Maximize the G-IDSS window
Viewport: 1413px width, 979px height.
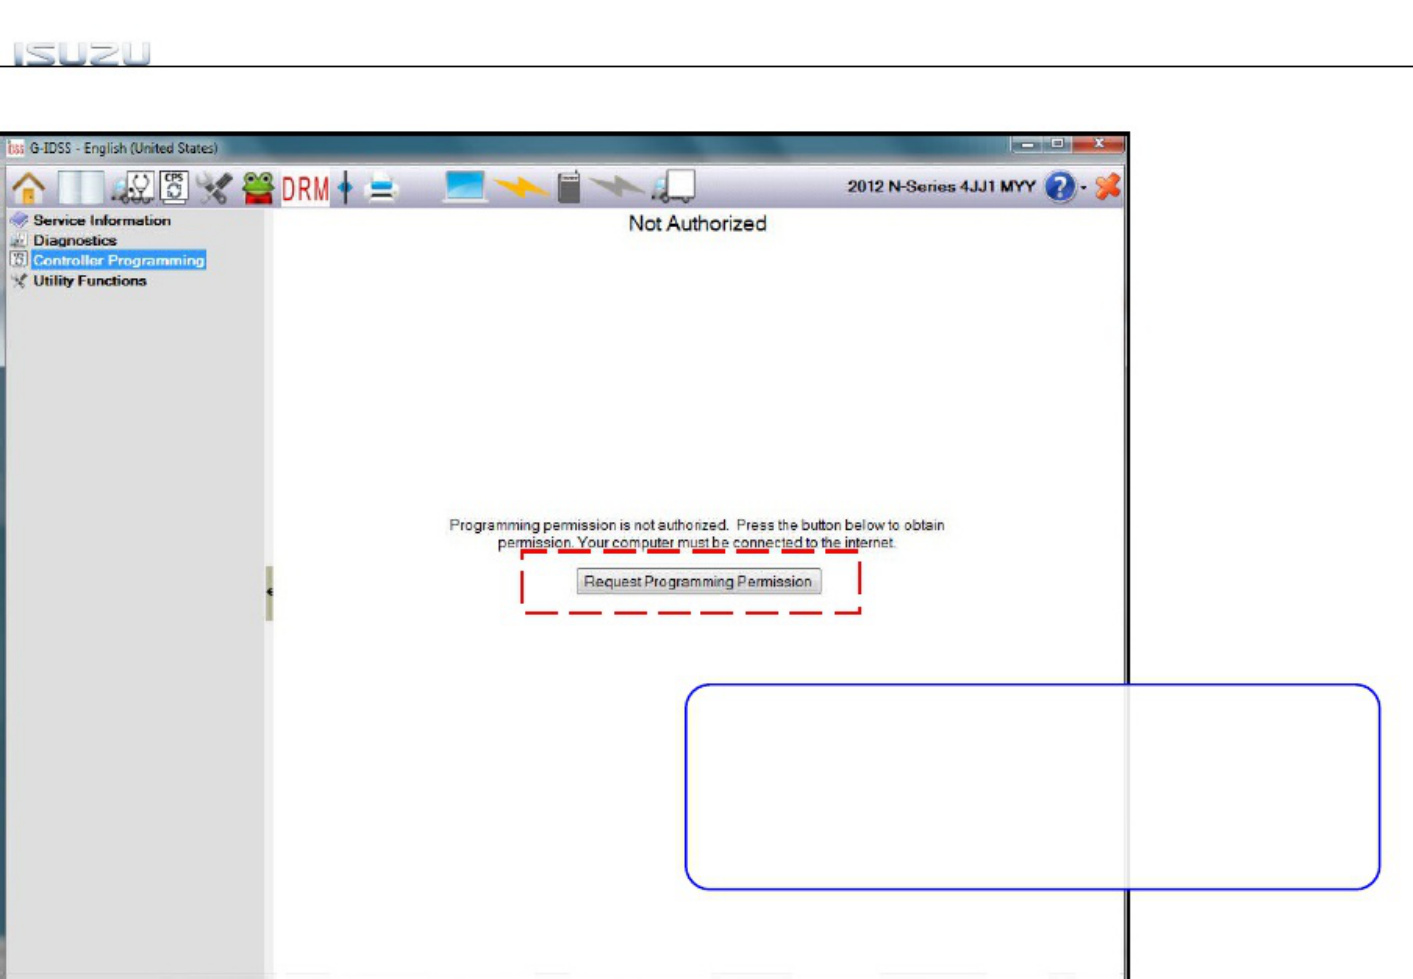(1056, 145)
